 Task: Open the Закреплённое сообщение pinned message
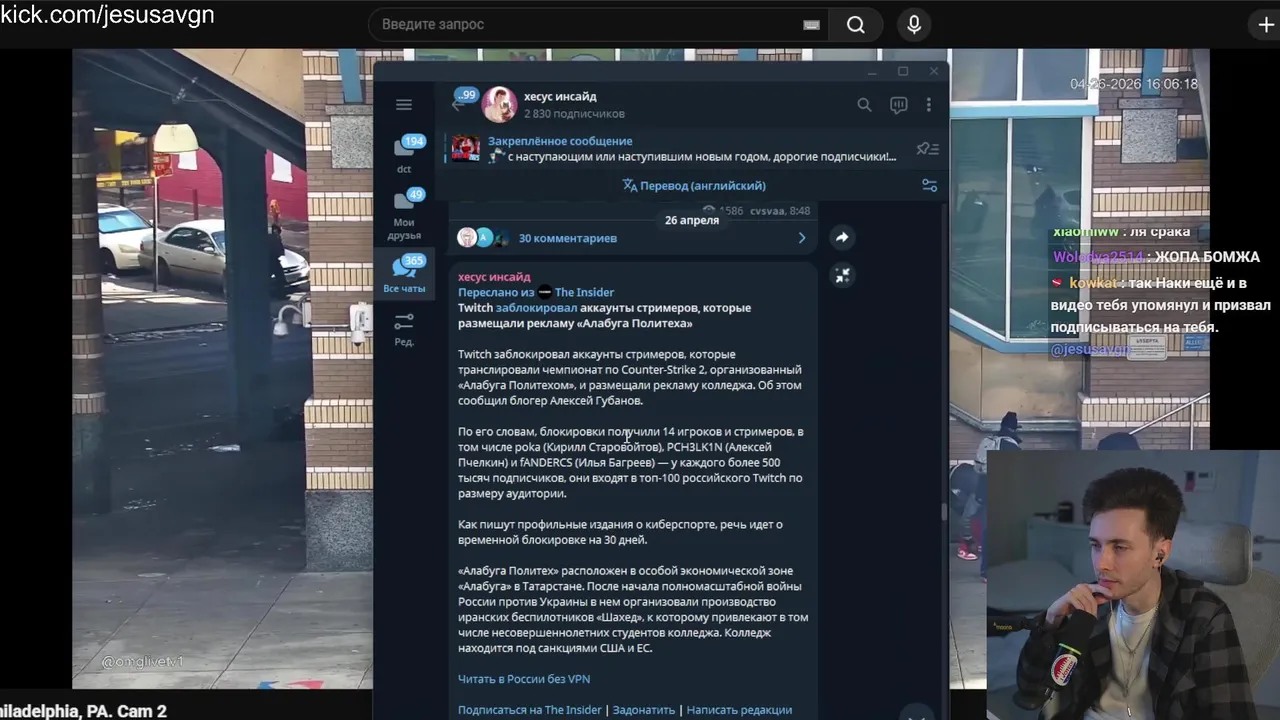click(x=692, y=149)
